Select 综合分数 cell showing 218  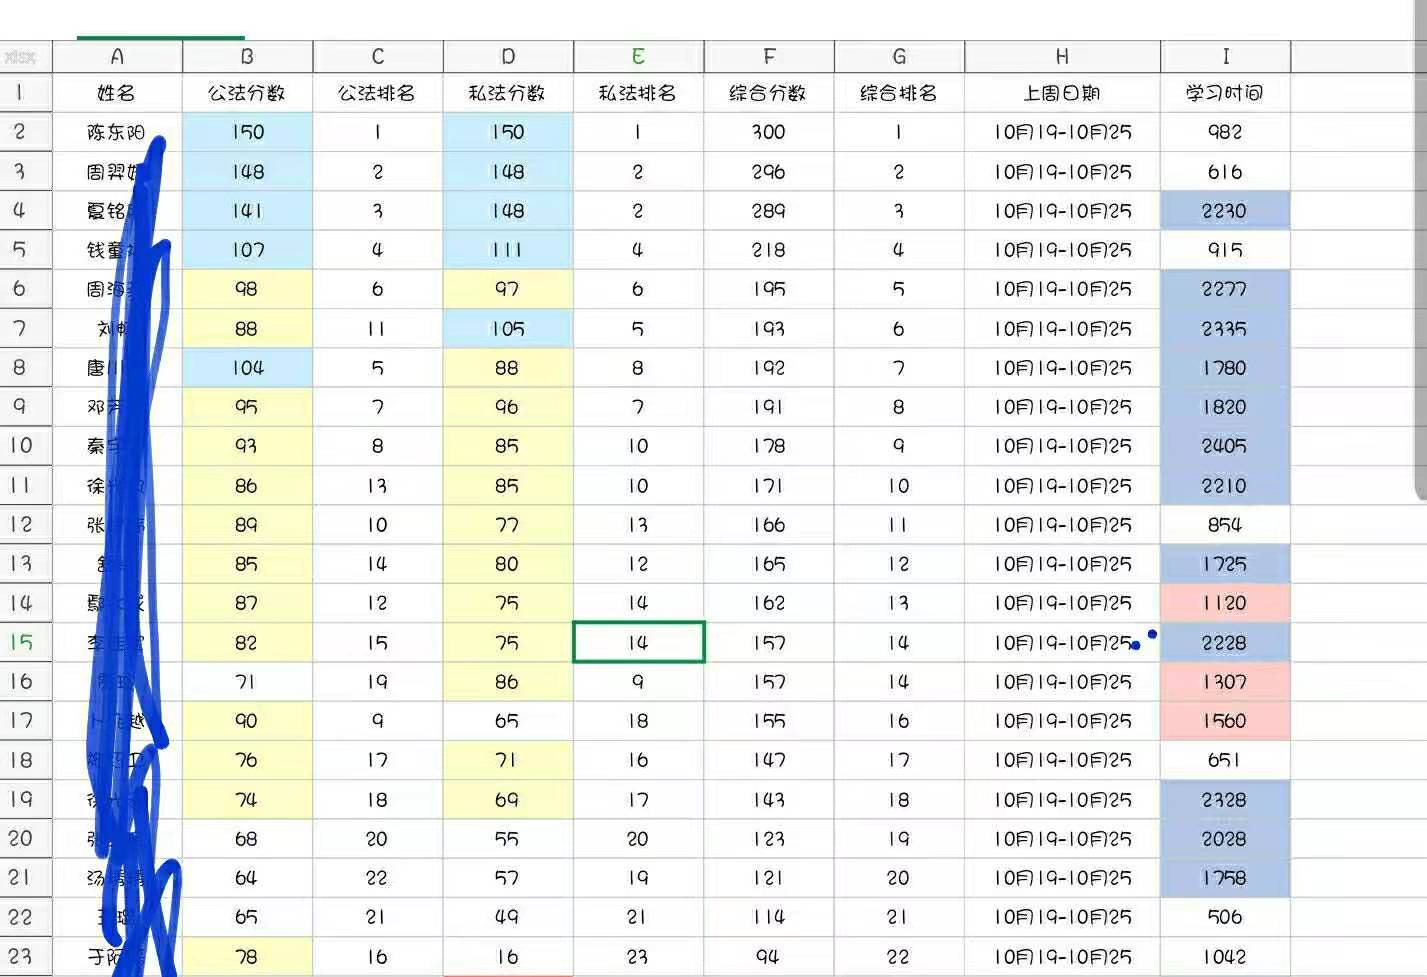(x=769, y=250)
